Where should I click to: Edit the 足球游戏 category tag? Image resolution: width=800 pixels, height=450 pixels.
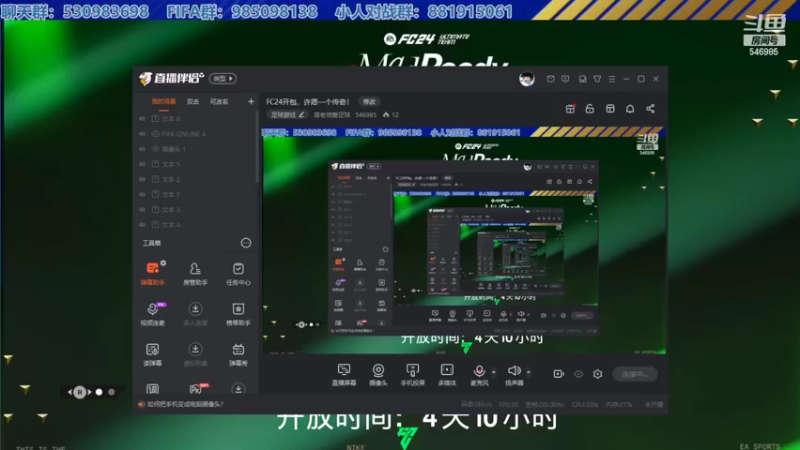[x=287, y=115]
